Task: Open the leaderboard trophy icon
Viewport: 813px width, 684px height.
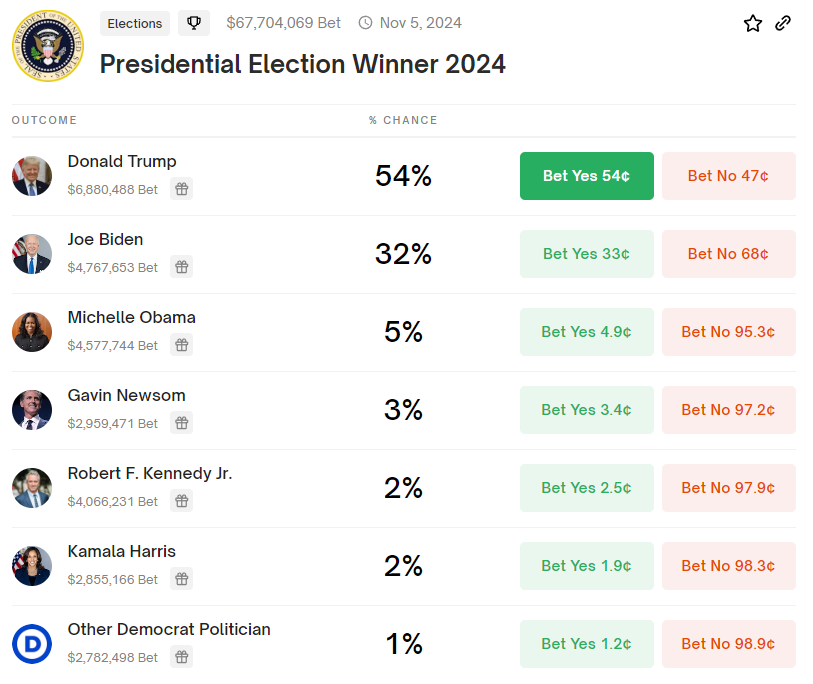Action: pyautogui.click(x=193, y=23)
